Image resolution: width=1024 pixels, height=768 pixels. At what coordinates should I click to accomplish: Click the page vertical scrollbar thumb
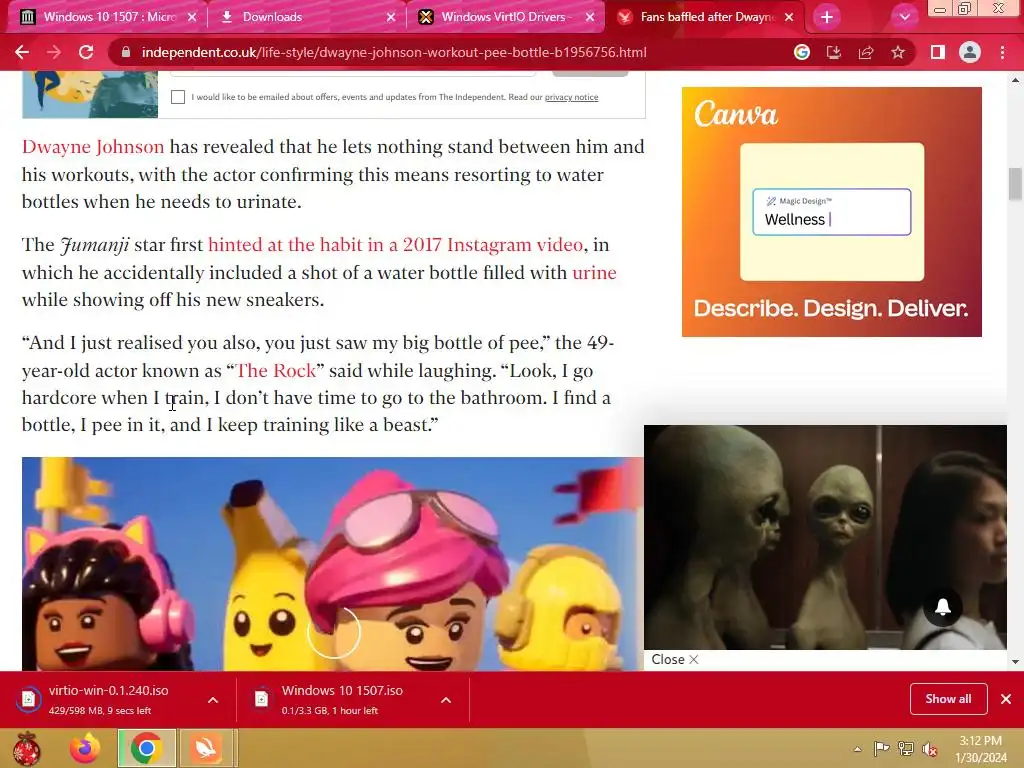coord(1015,184)
